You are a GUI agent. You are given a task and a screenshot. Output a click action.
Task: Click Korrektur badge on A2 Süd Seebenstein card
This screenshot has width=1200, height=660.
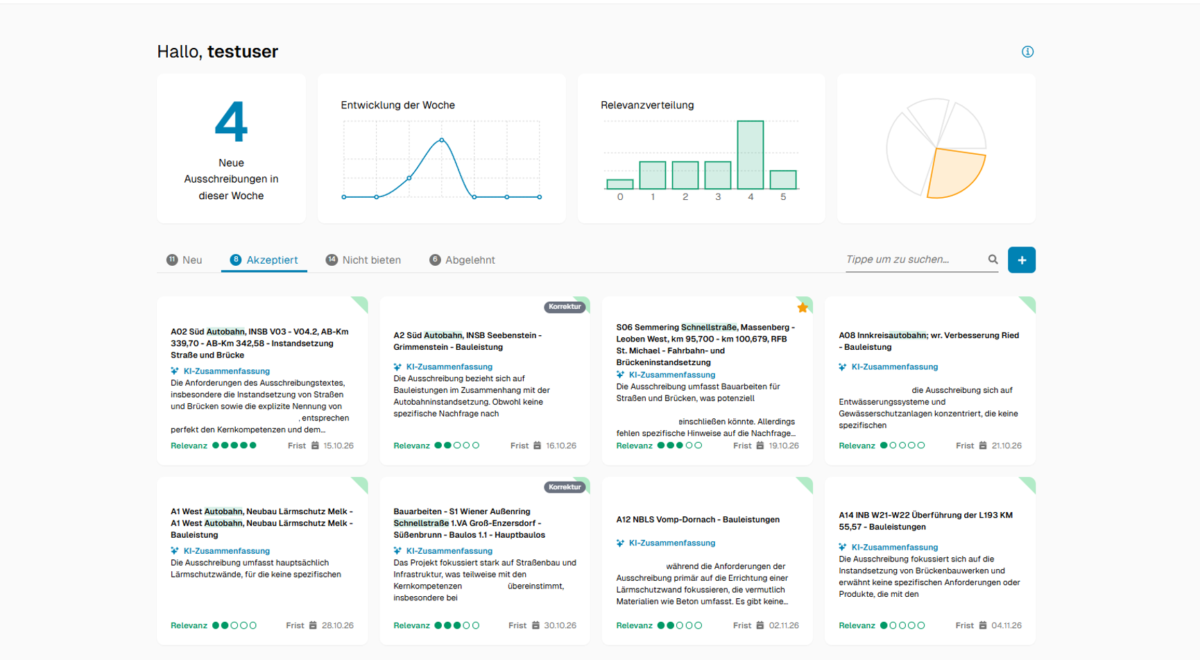click(x=565, y=307)
